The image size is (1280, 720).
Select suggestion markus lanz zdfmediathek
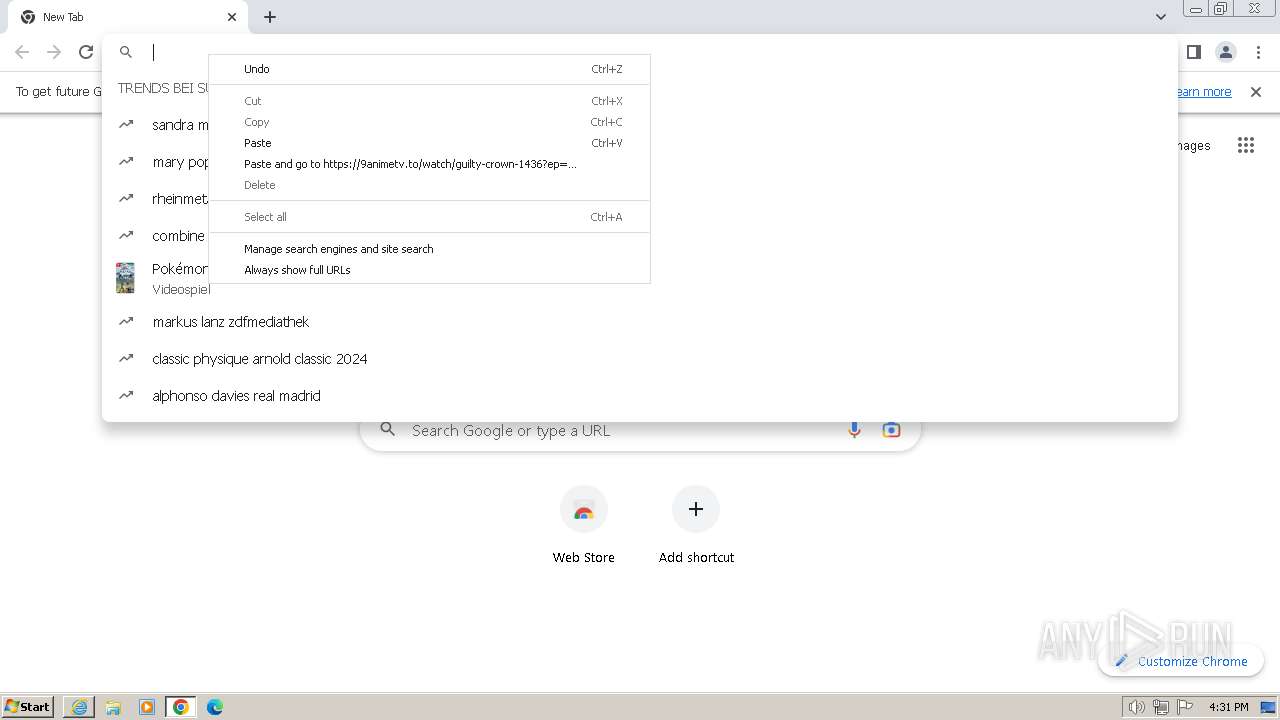(x=640, y=322)
